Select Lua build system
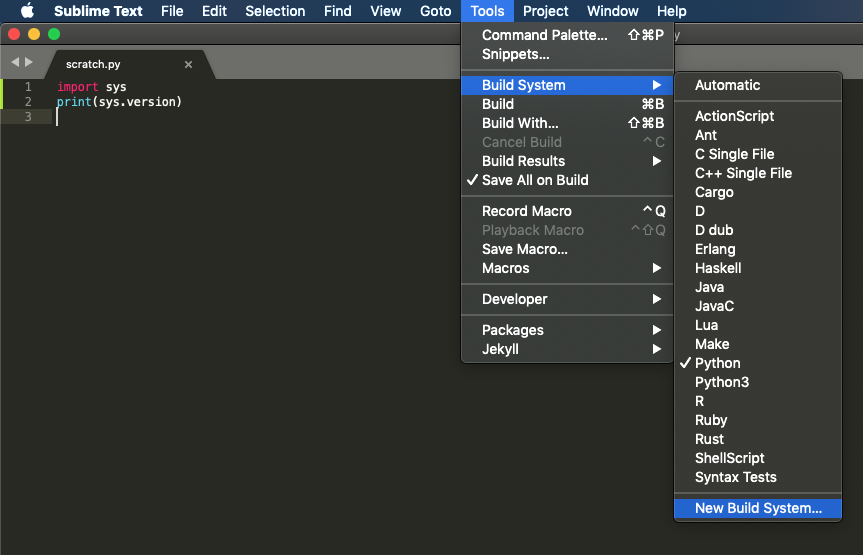 pyautogui.click(x=758, y=325)
